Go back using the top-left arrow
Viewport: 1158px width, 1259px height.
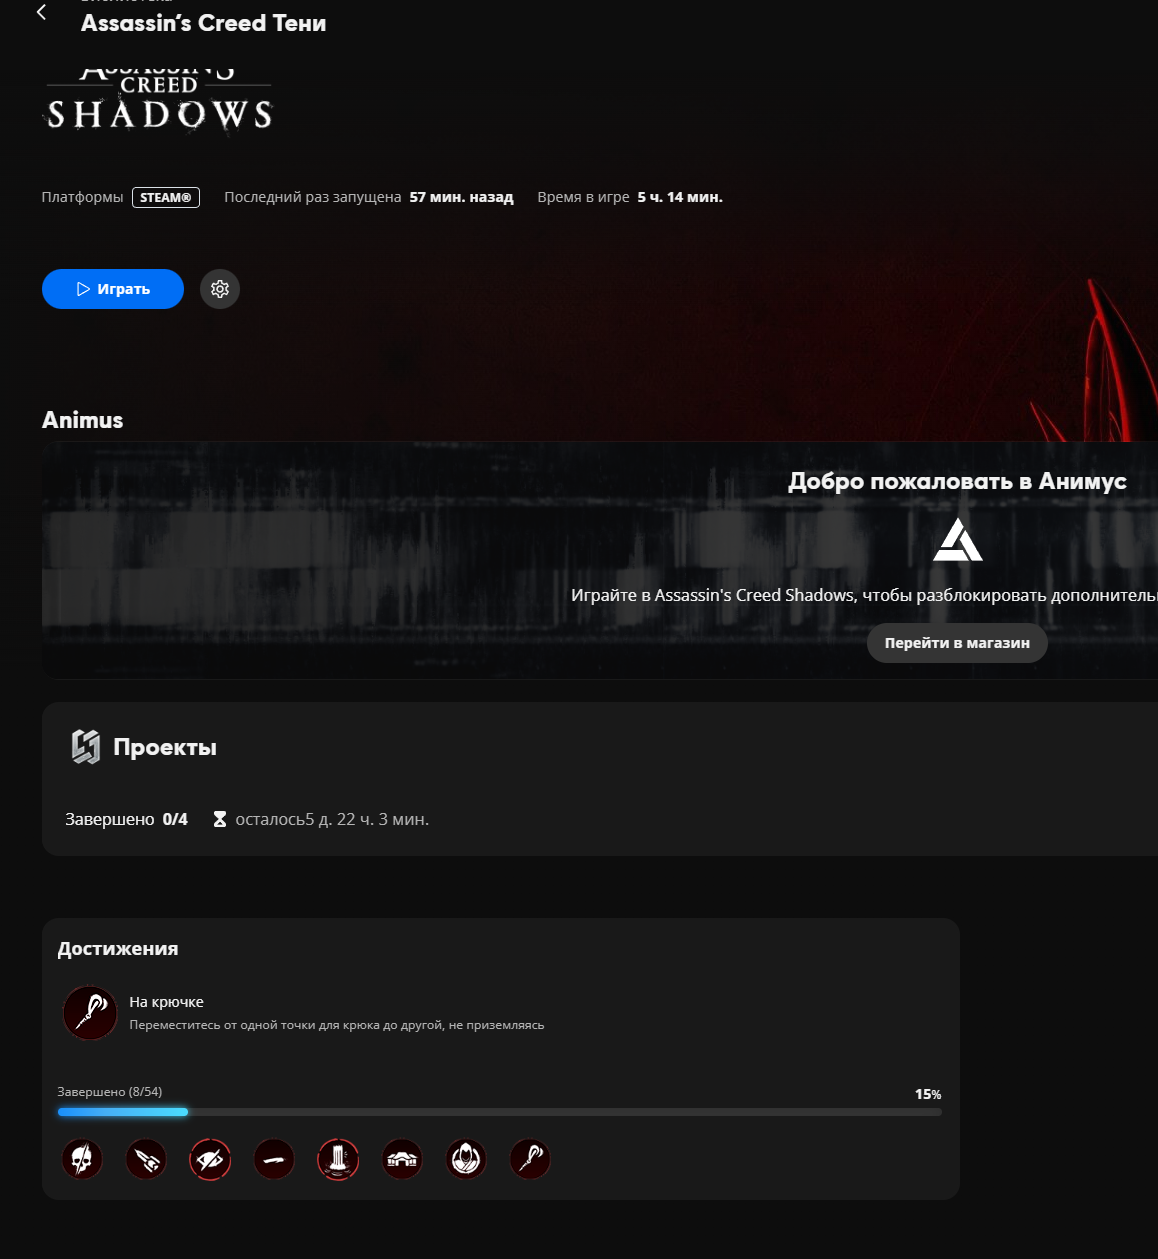[x=41, y=13]
